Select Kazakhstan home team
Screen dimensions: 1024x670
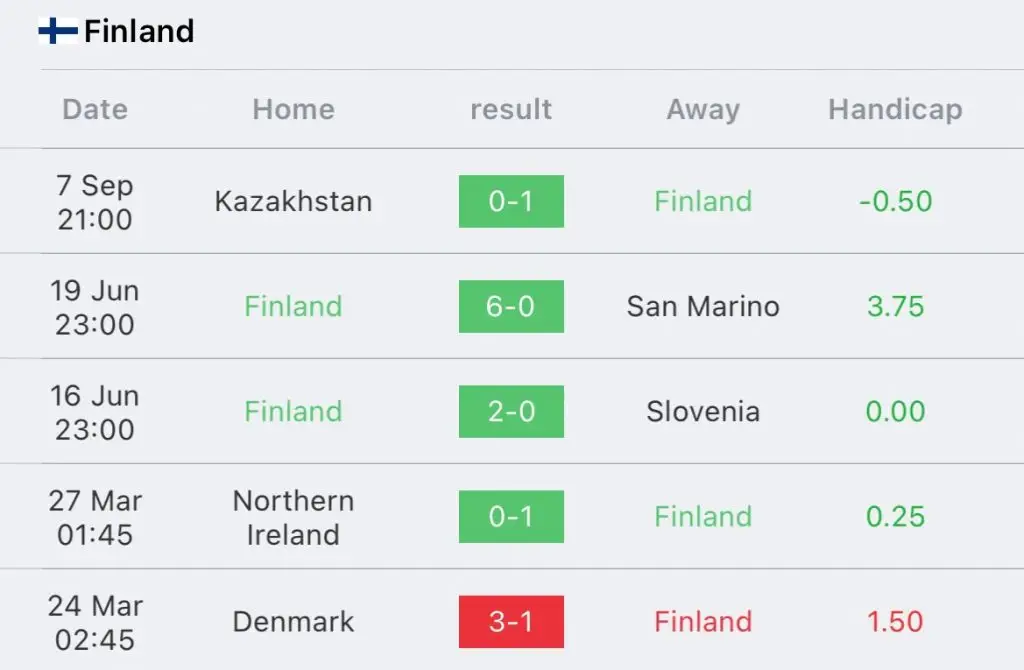(x=293, y=201)
